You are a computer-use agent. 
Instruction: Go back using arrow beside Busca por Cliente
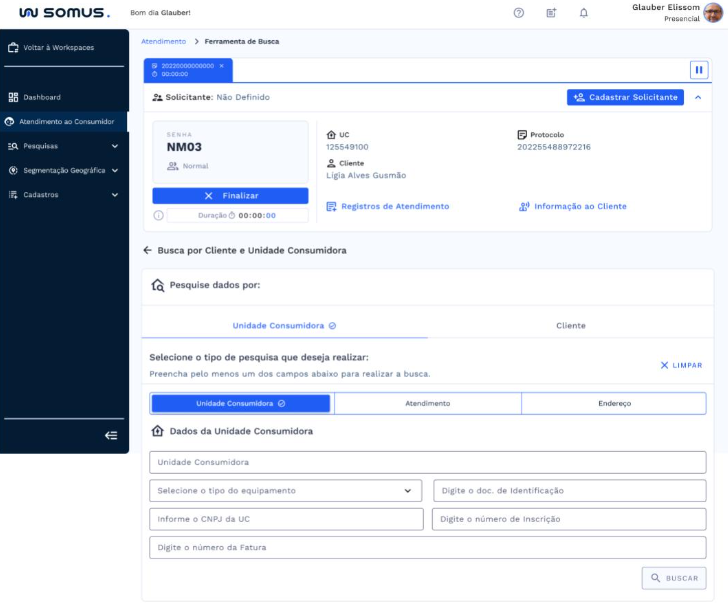tap(147, 250)
